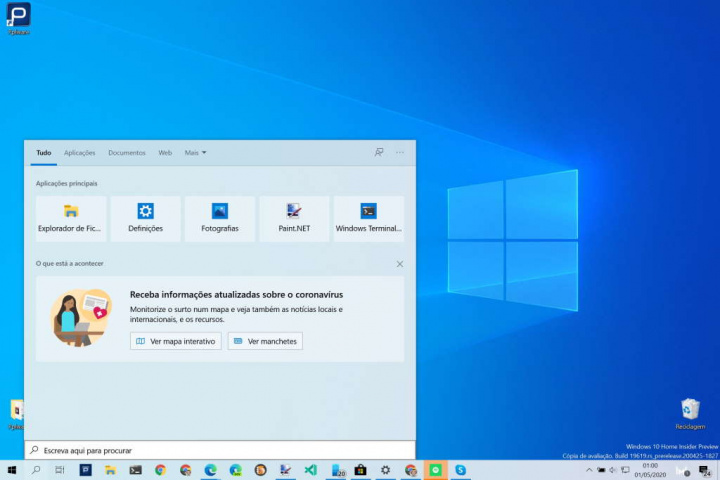
Task: Click the Ver mapa interativo button
Action: [176, 341]
